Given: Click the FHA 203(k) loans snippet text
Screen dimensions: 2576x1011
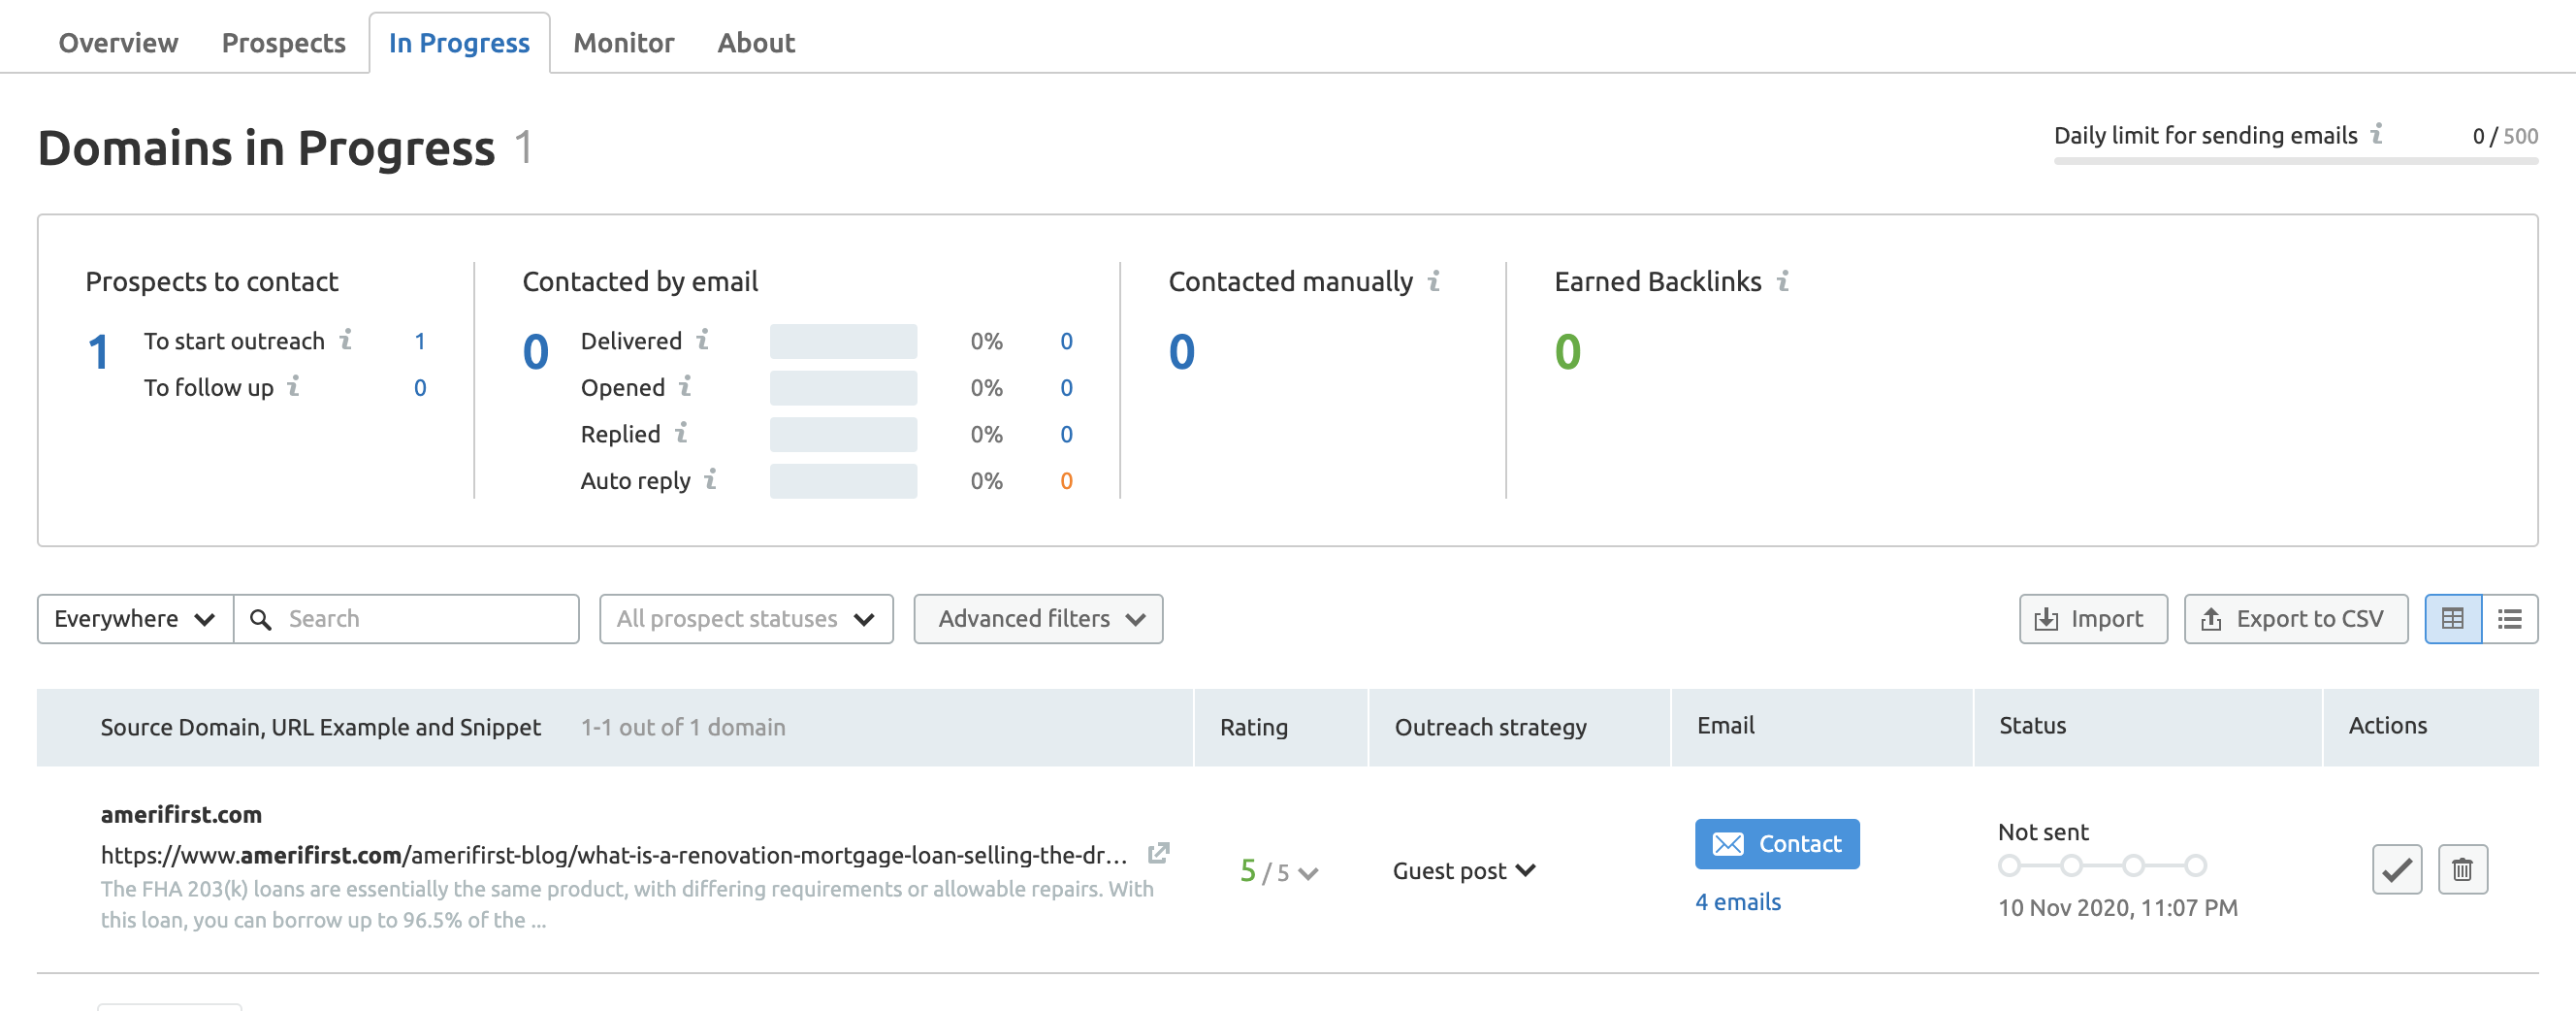Looking at the screenshot, I should pos(627,904).
